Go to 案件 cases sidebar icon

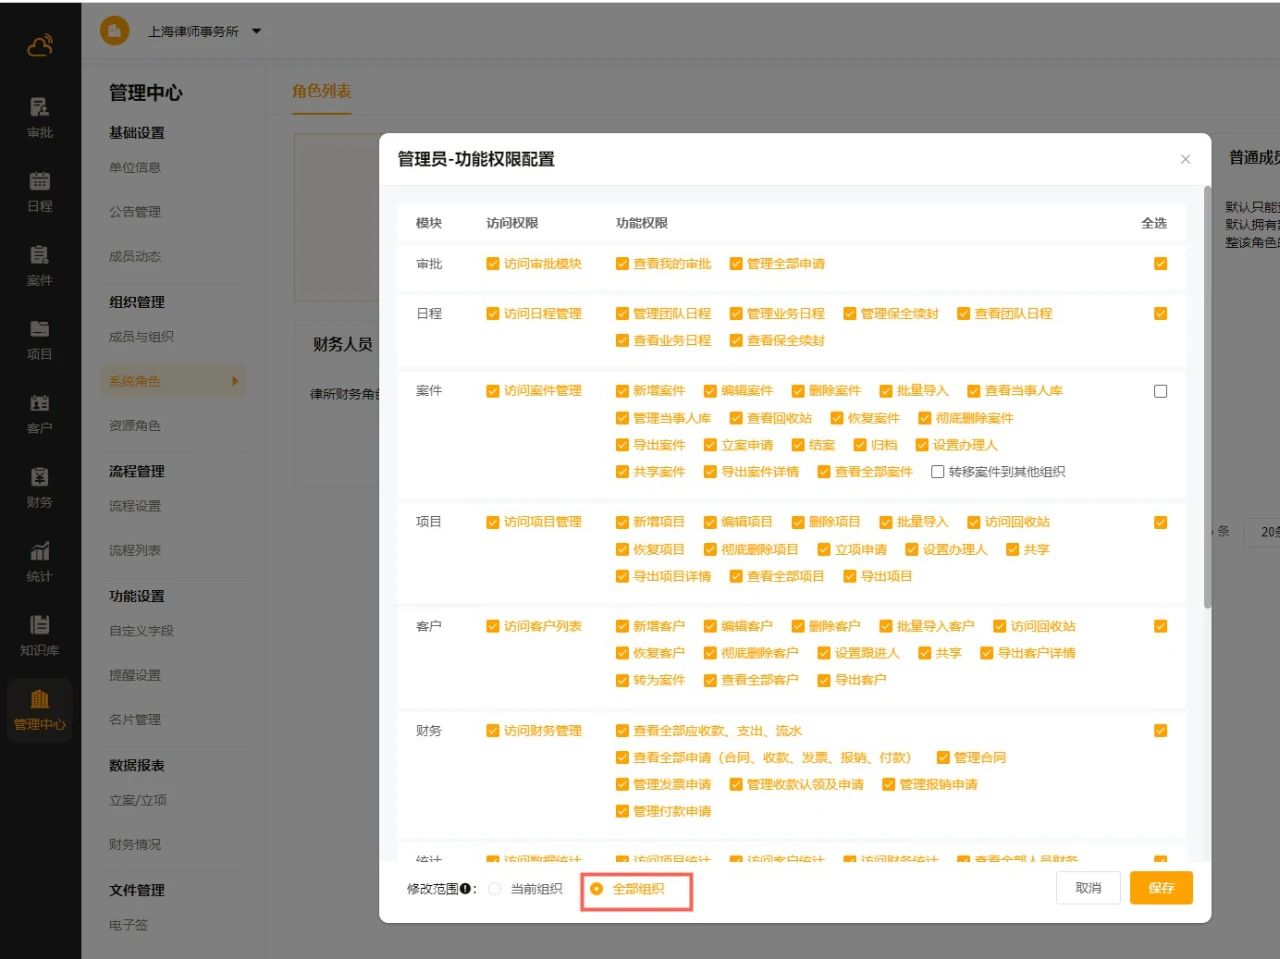pos(39,265)
